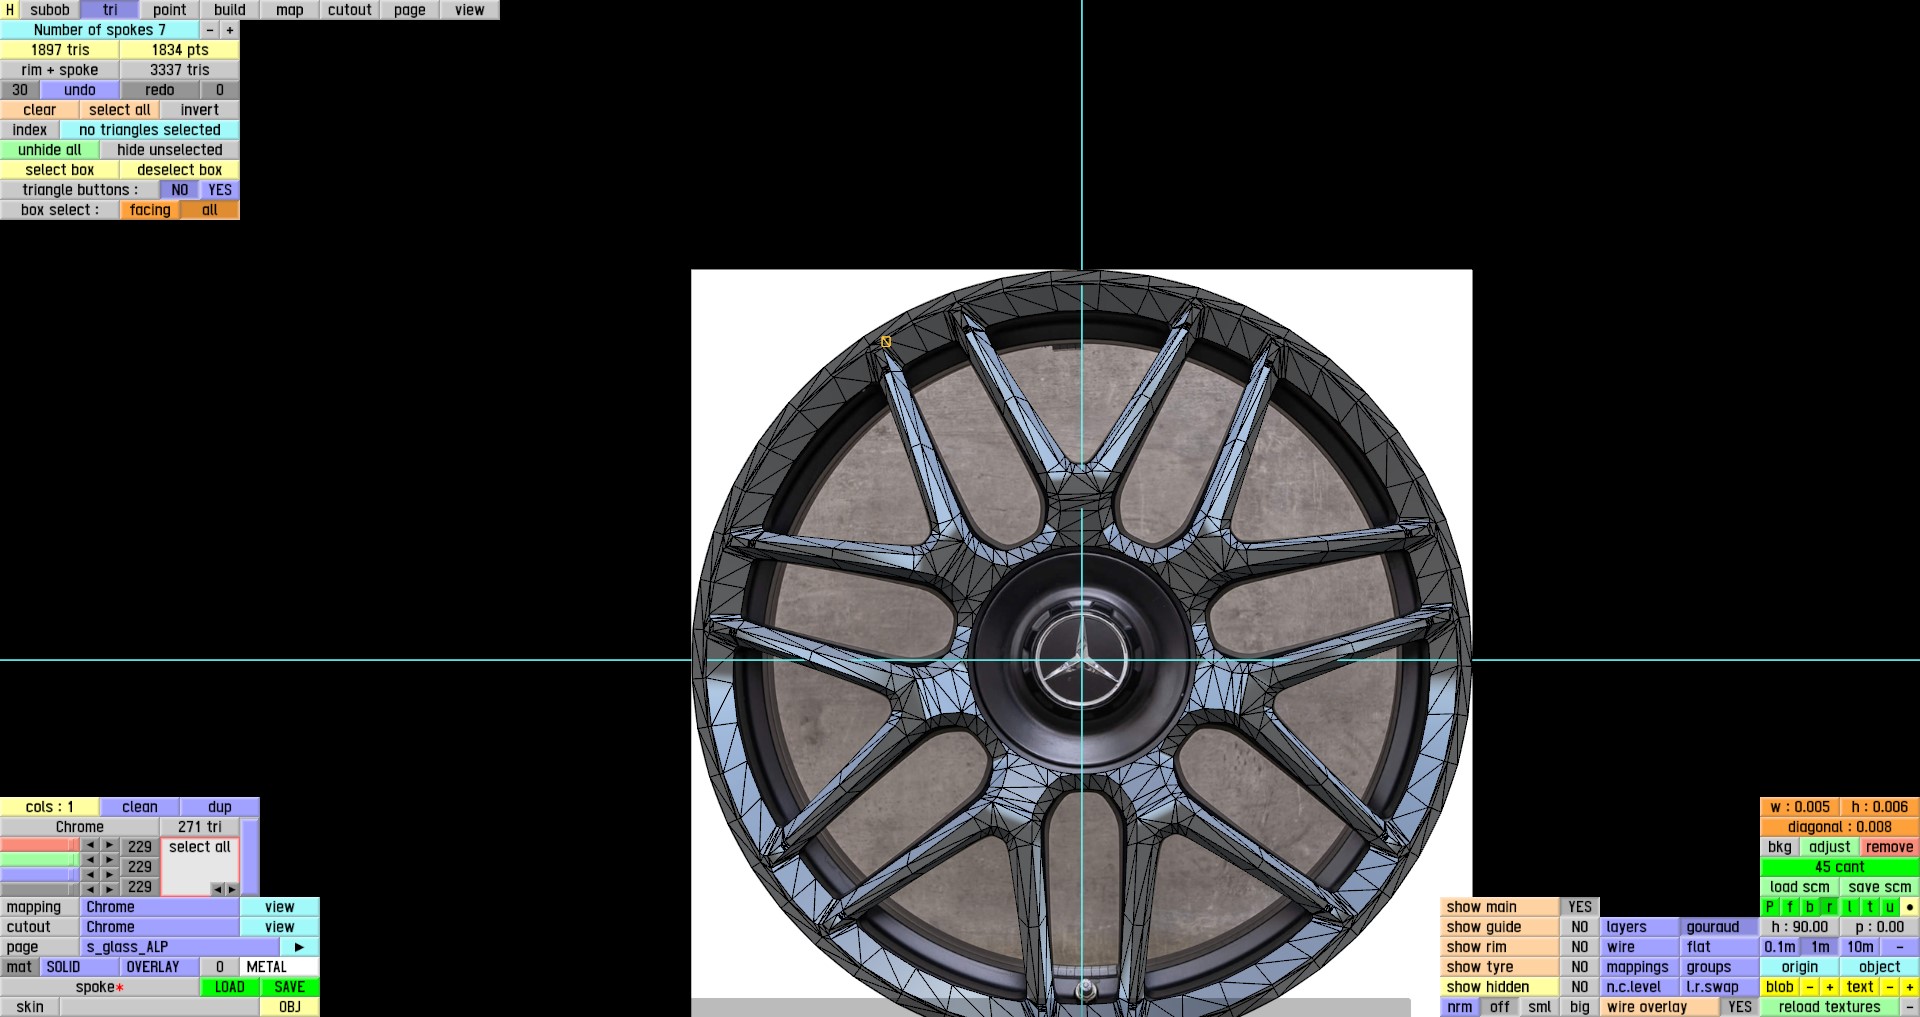Image resolution: width=1920 pixels, height=1017 pixels.
Task: Change the OVERLAY material setting
Action: click(160, 967)
